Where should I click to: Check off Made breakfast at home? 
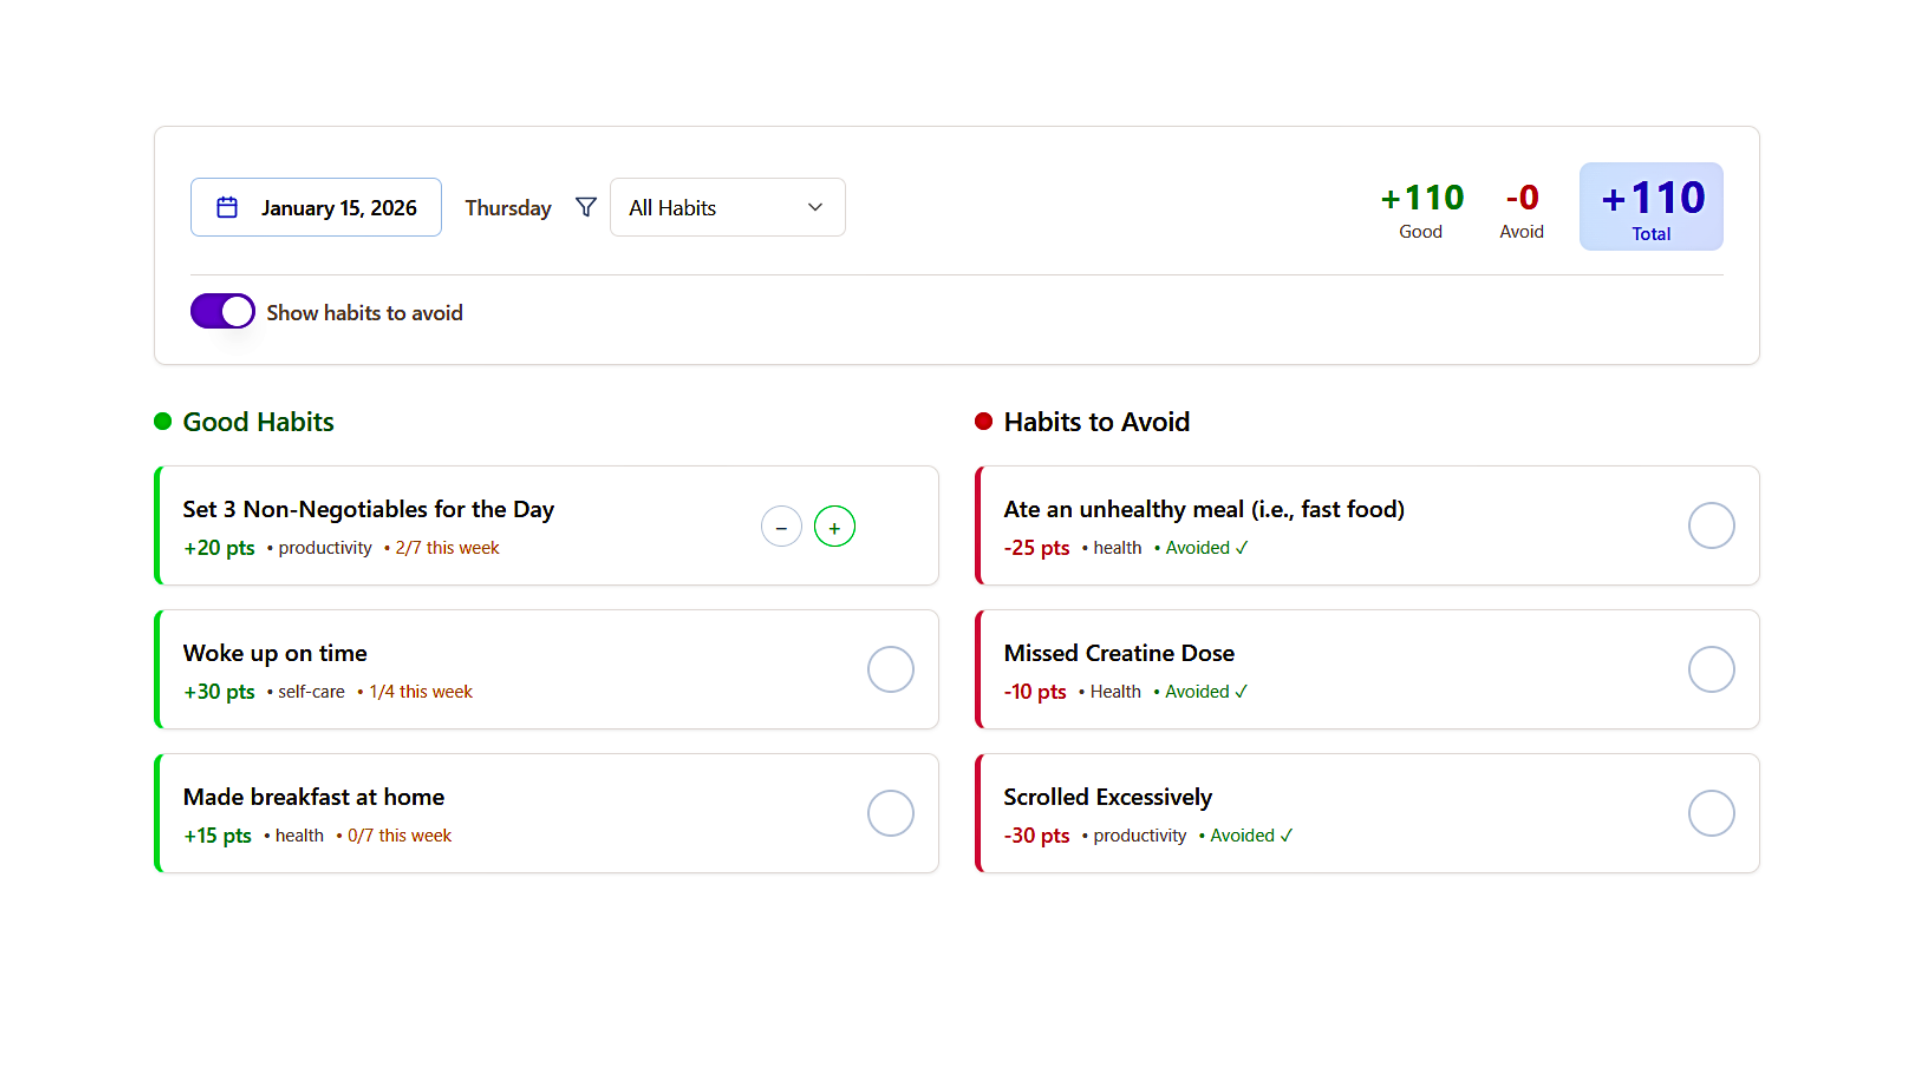pyautogui.click(x=890, y=813)
